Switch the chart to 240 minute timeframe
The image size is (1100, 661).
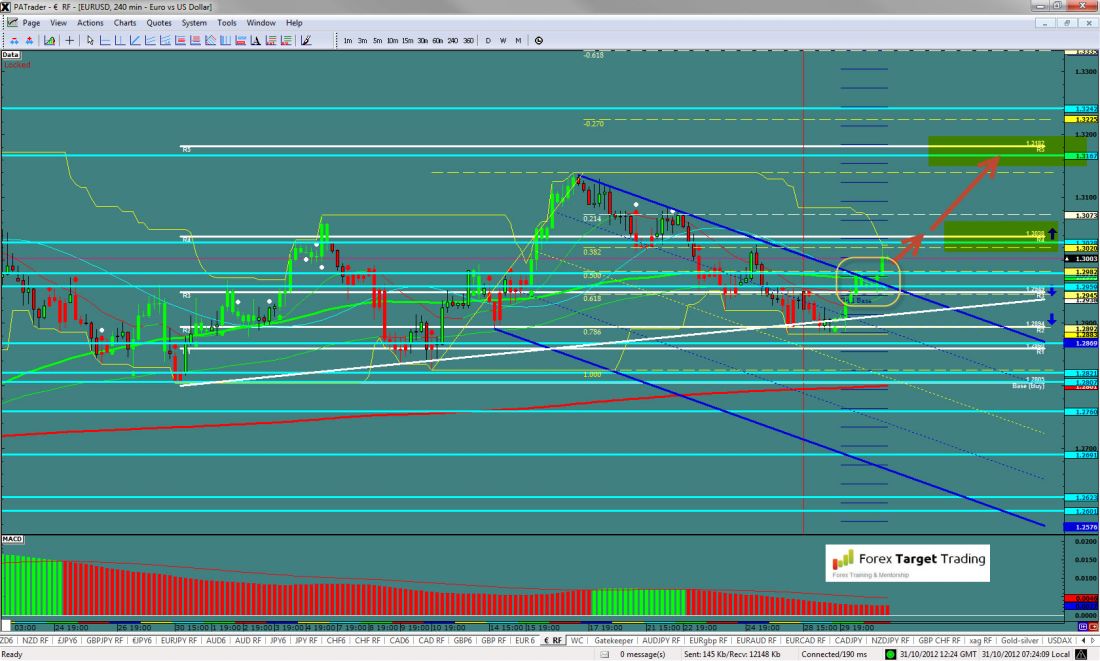[x=453, y=41]
